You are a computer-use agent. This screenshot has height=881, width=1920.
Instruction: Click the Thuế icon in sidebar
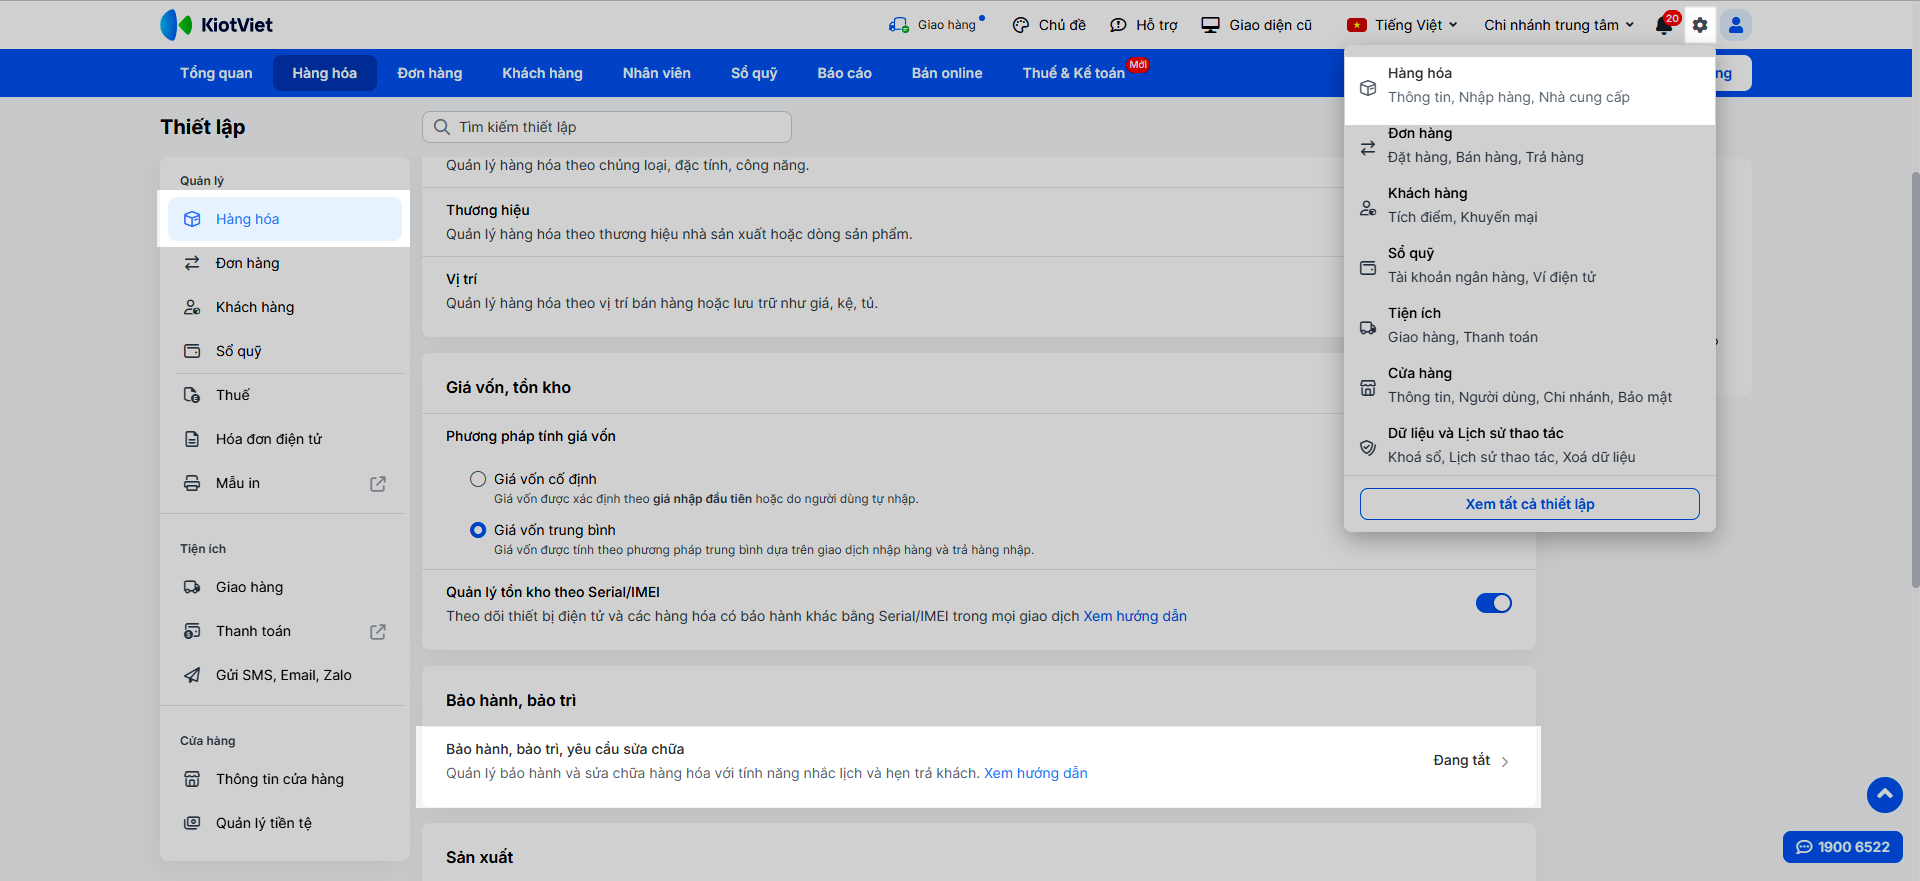pyautogui.click(x=192, y=395)
